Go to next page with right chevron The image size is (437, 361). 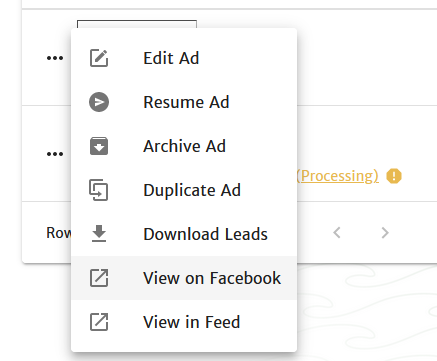point(385,233)
